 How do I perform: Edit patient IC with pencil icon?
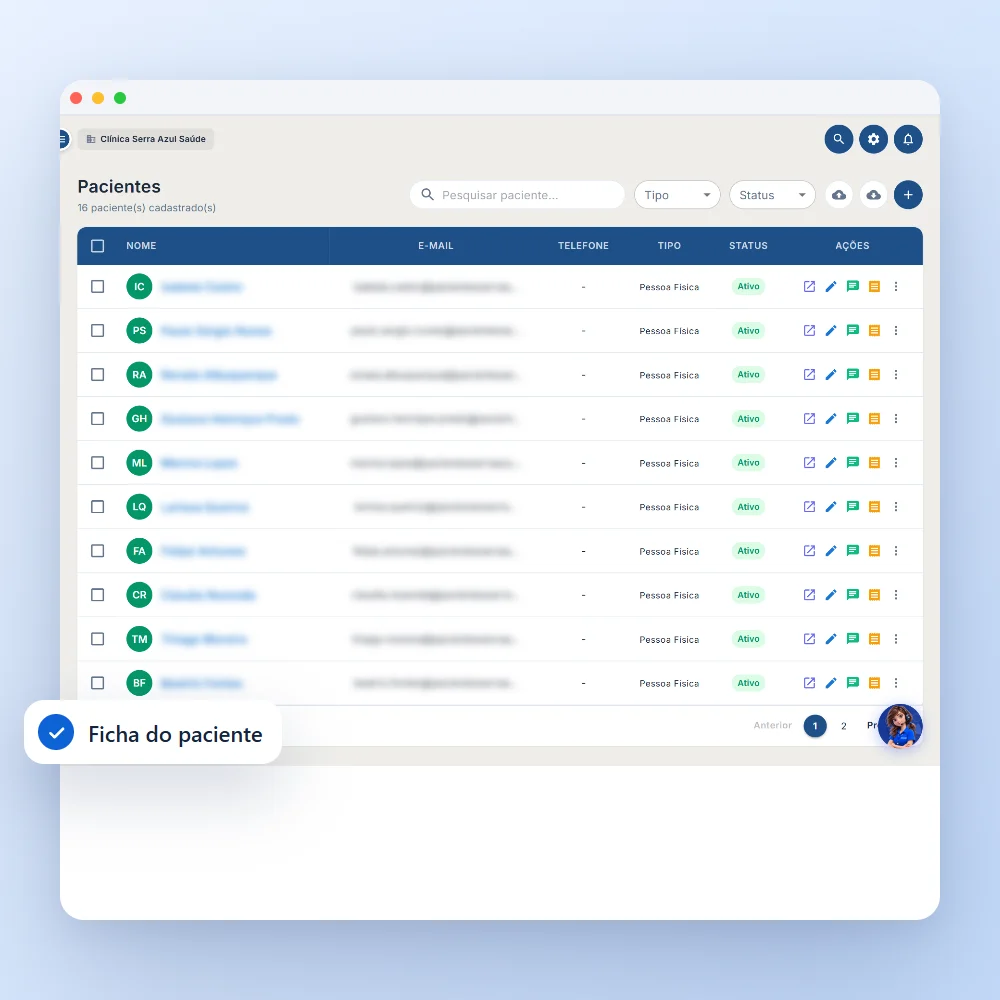coord(831,287)
